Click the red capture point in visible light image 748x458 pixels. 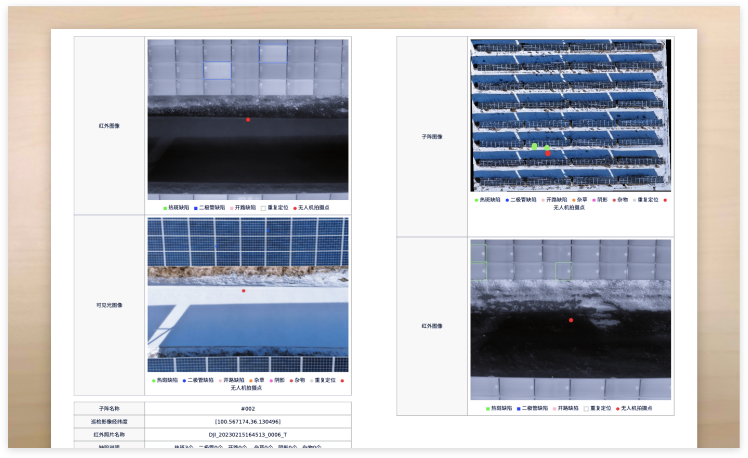[x=243, y=291]
